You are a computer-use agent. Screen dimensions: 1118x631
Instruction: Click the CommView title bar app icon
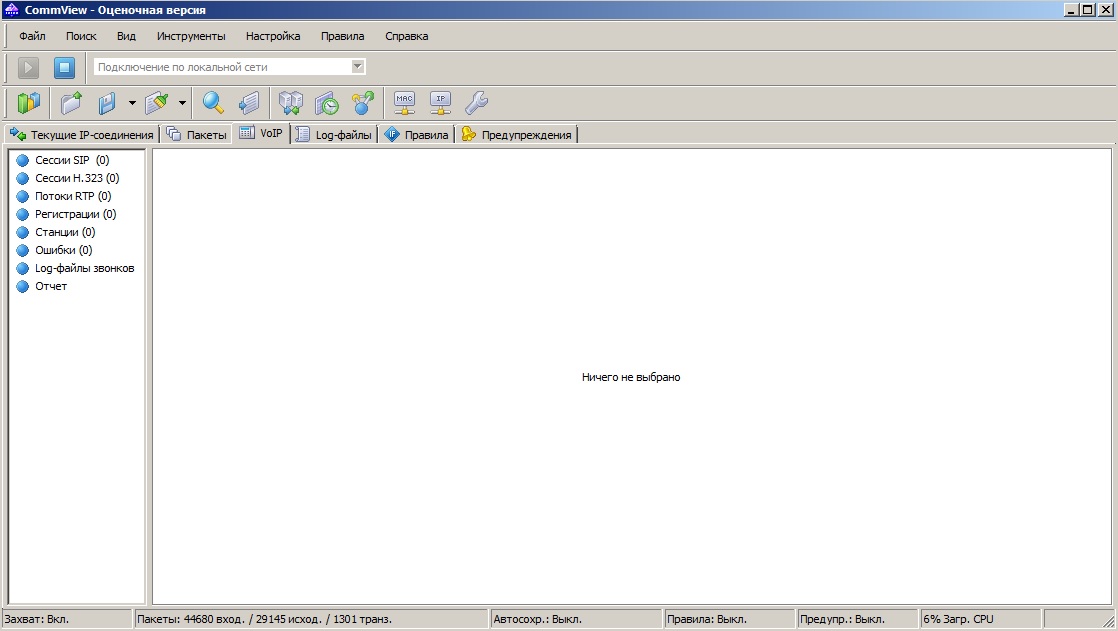(11, 10)
